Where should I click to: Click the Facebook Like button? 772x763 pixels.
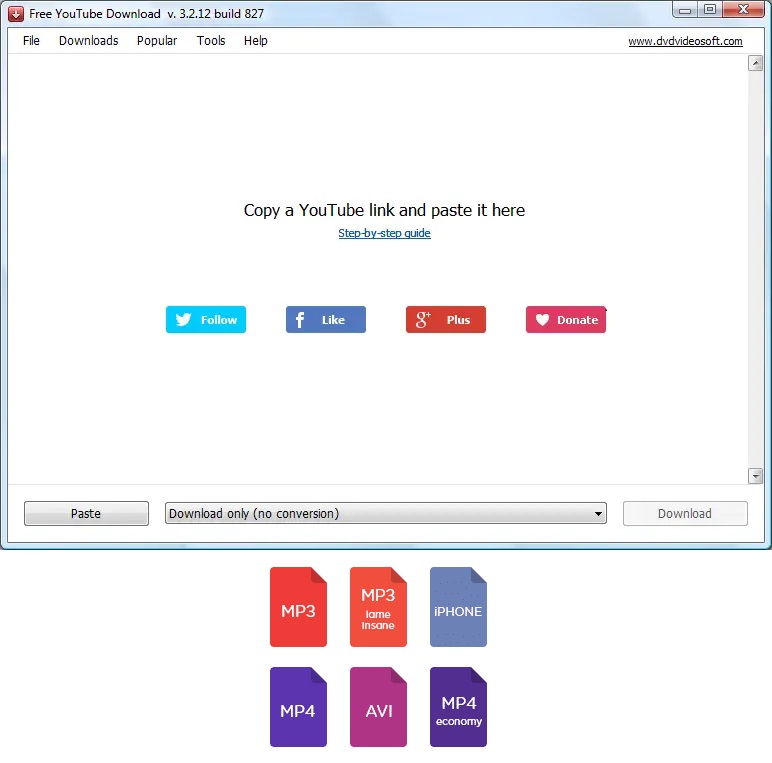pyautogui.click(x=326, y=319)
